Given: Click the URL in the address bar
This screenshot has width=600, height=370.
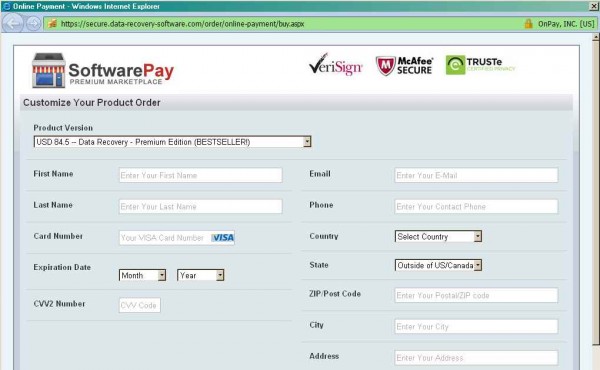Looking at the screenshot, I should click(x=183, y=24).
